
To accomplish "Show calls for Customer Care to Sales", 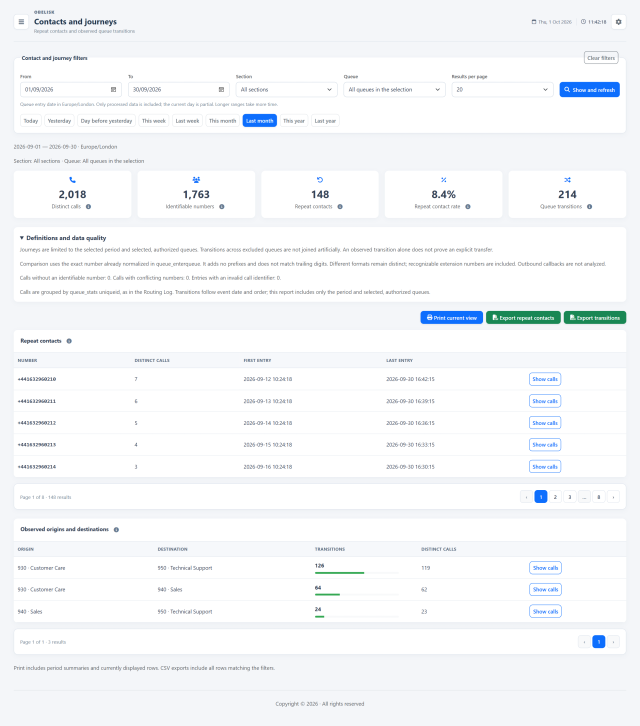I will tap(546, 589).
